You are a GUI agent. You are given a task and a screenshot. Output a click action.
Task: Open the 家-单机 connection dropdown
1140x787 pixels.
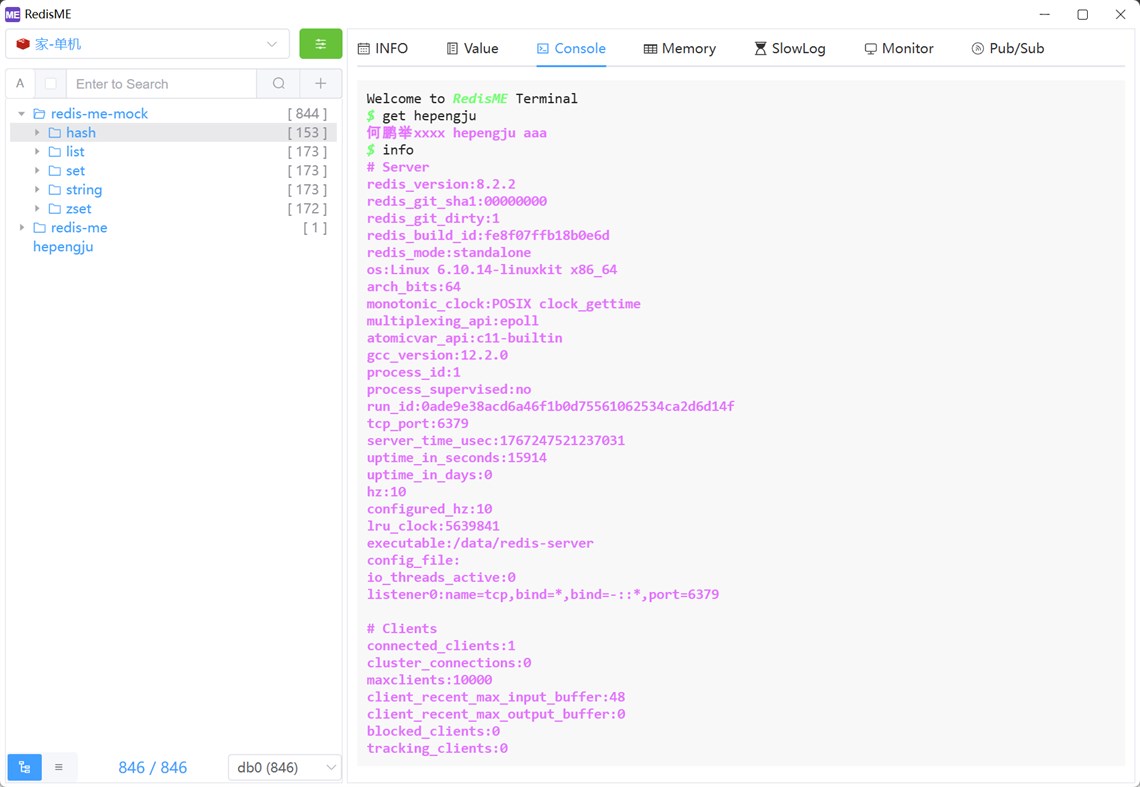[148, 44]
